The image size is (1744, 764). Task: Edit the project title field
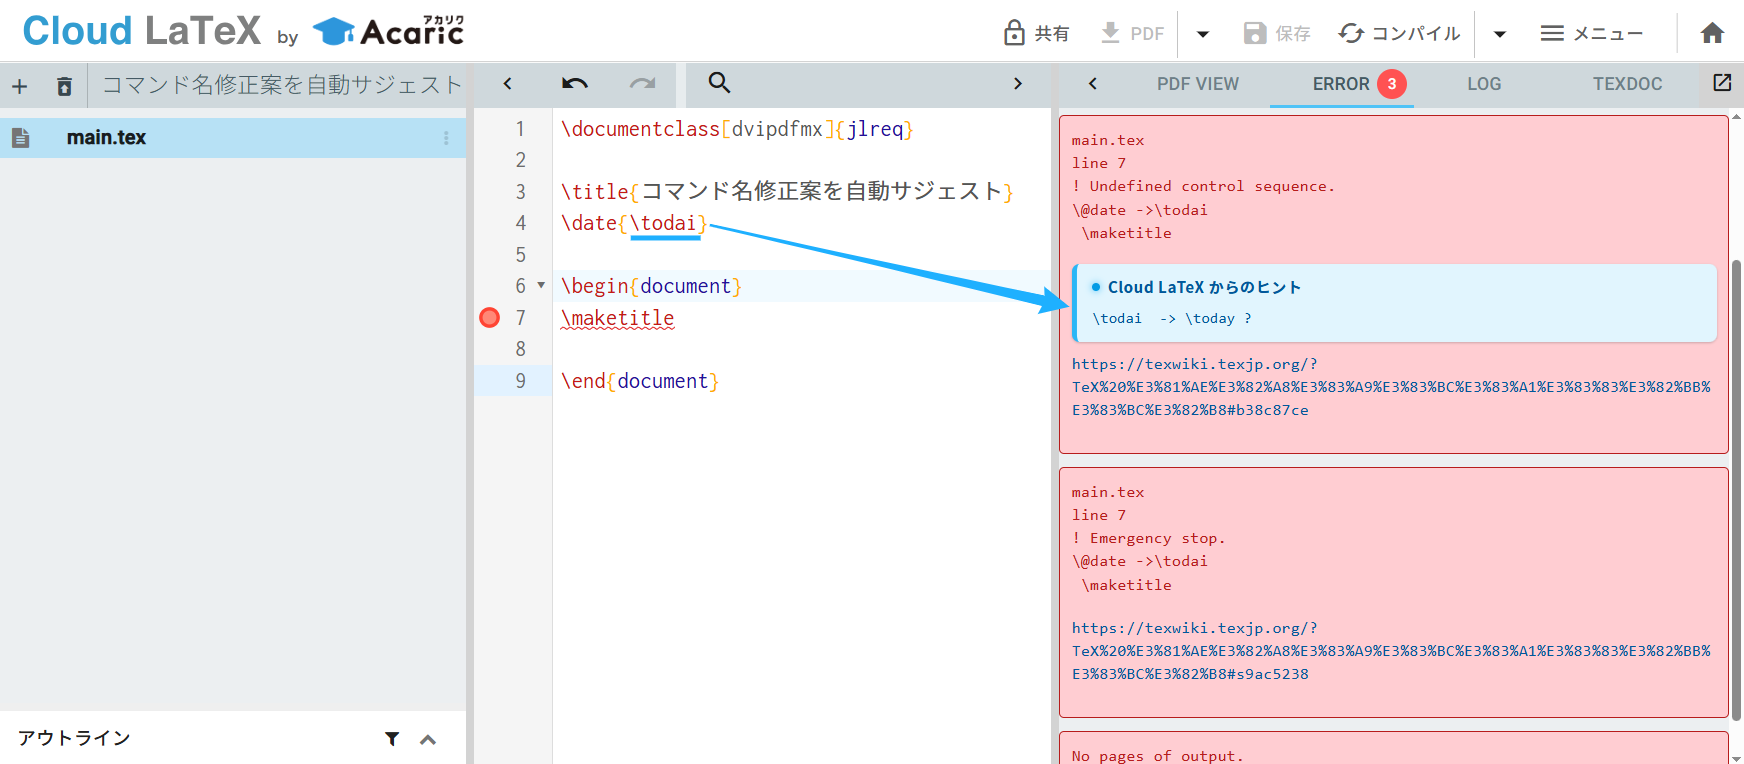coord(281,85)
